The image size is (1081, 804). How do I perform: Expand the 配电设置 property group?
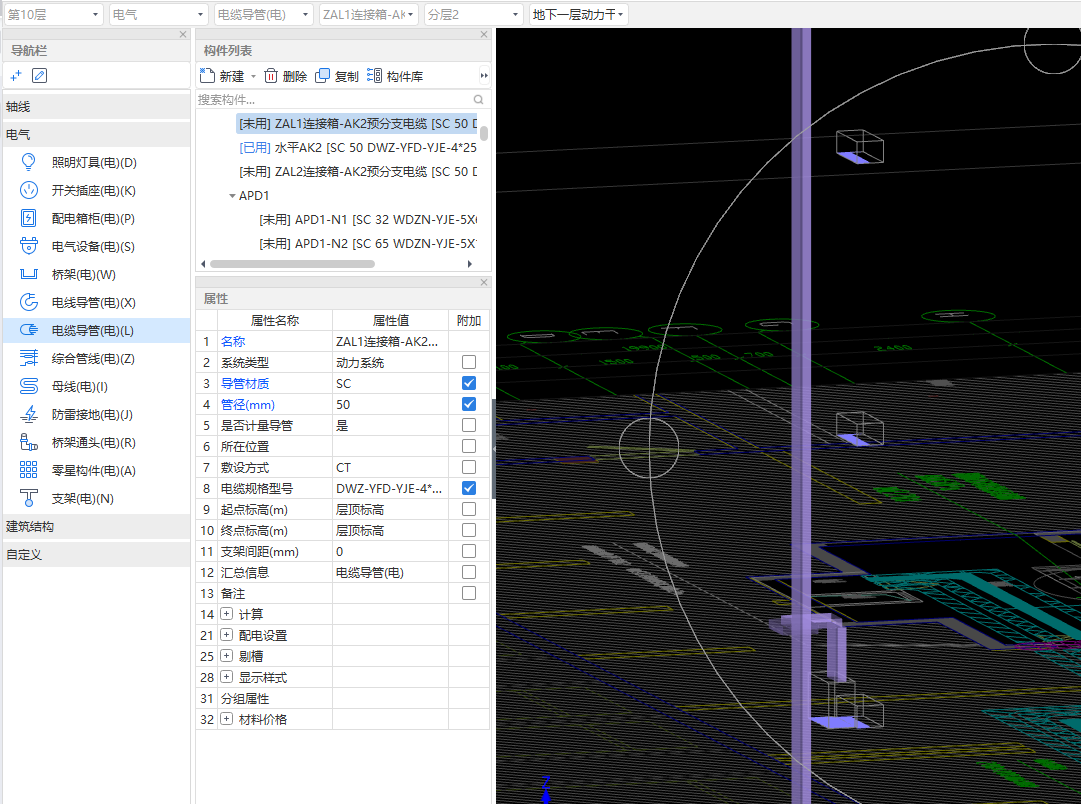(227, 635)
